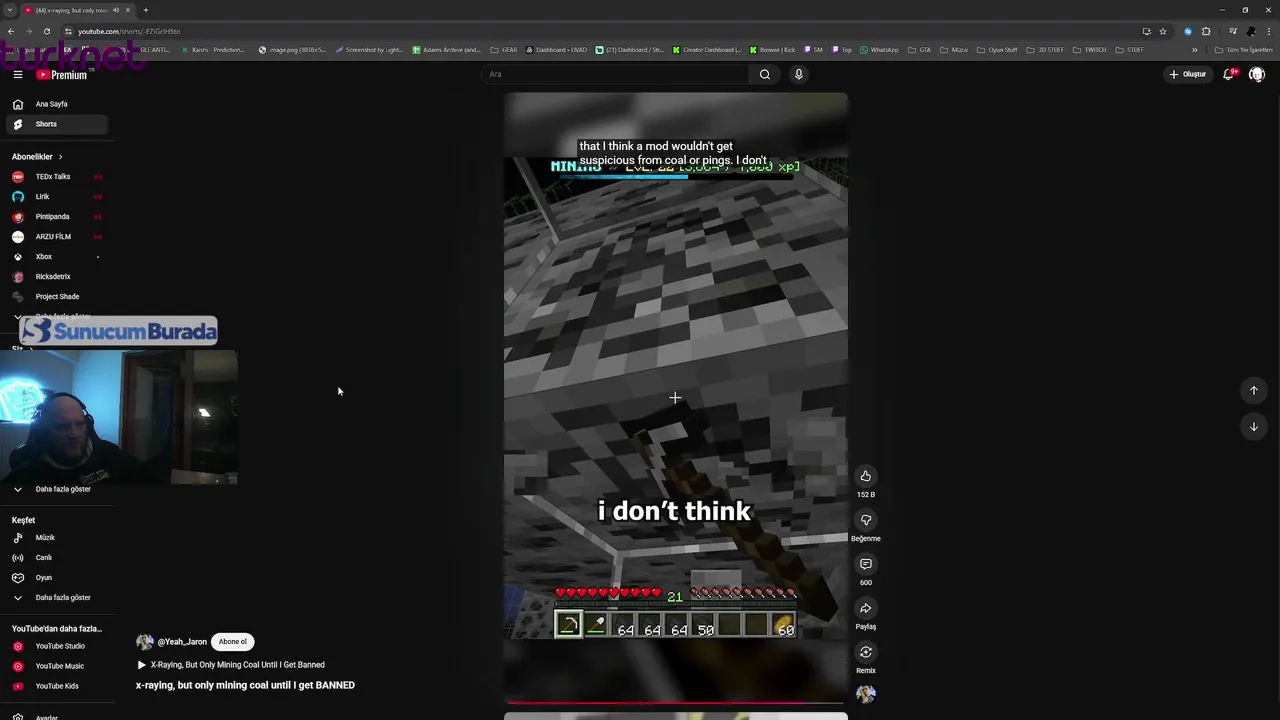
Task: Open GTA bookmarks folder
Action: click(920, 50)
